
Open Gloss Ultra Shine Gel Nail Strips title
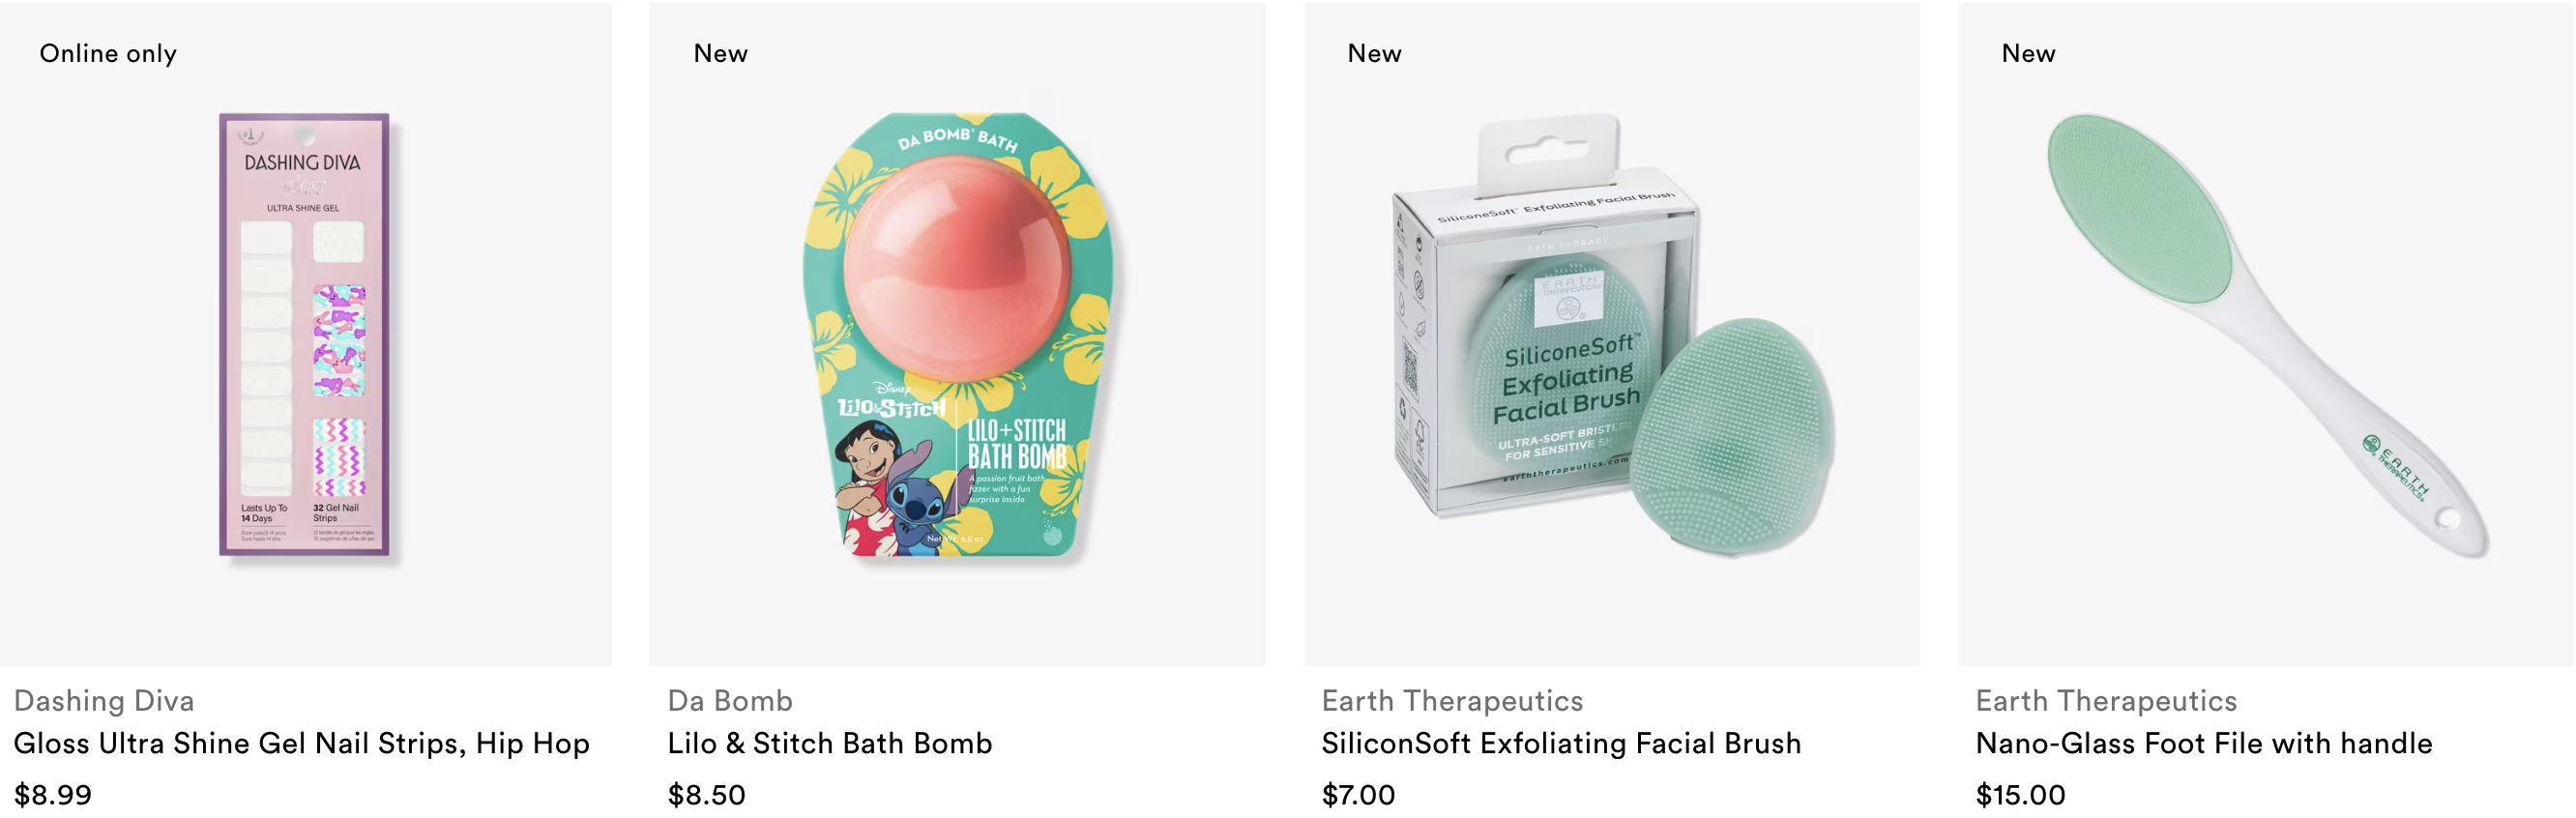[x=301, y=744]
